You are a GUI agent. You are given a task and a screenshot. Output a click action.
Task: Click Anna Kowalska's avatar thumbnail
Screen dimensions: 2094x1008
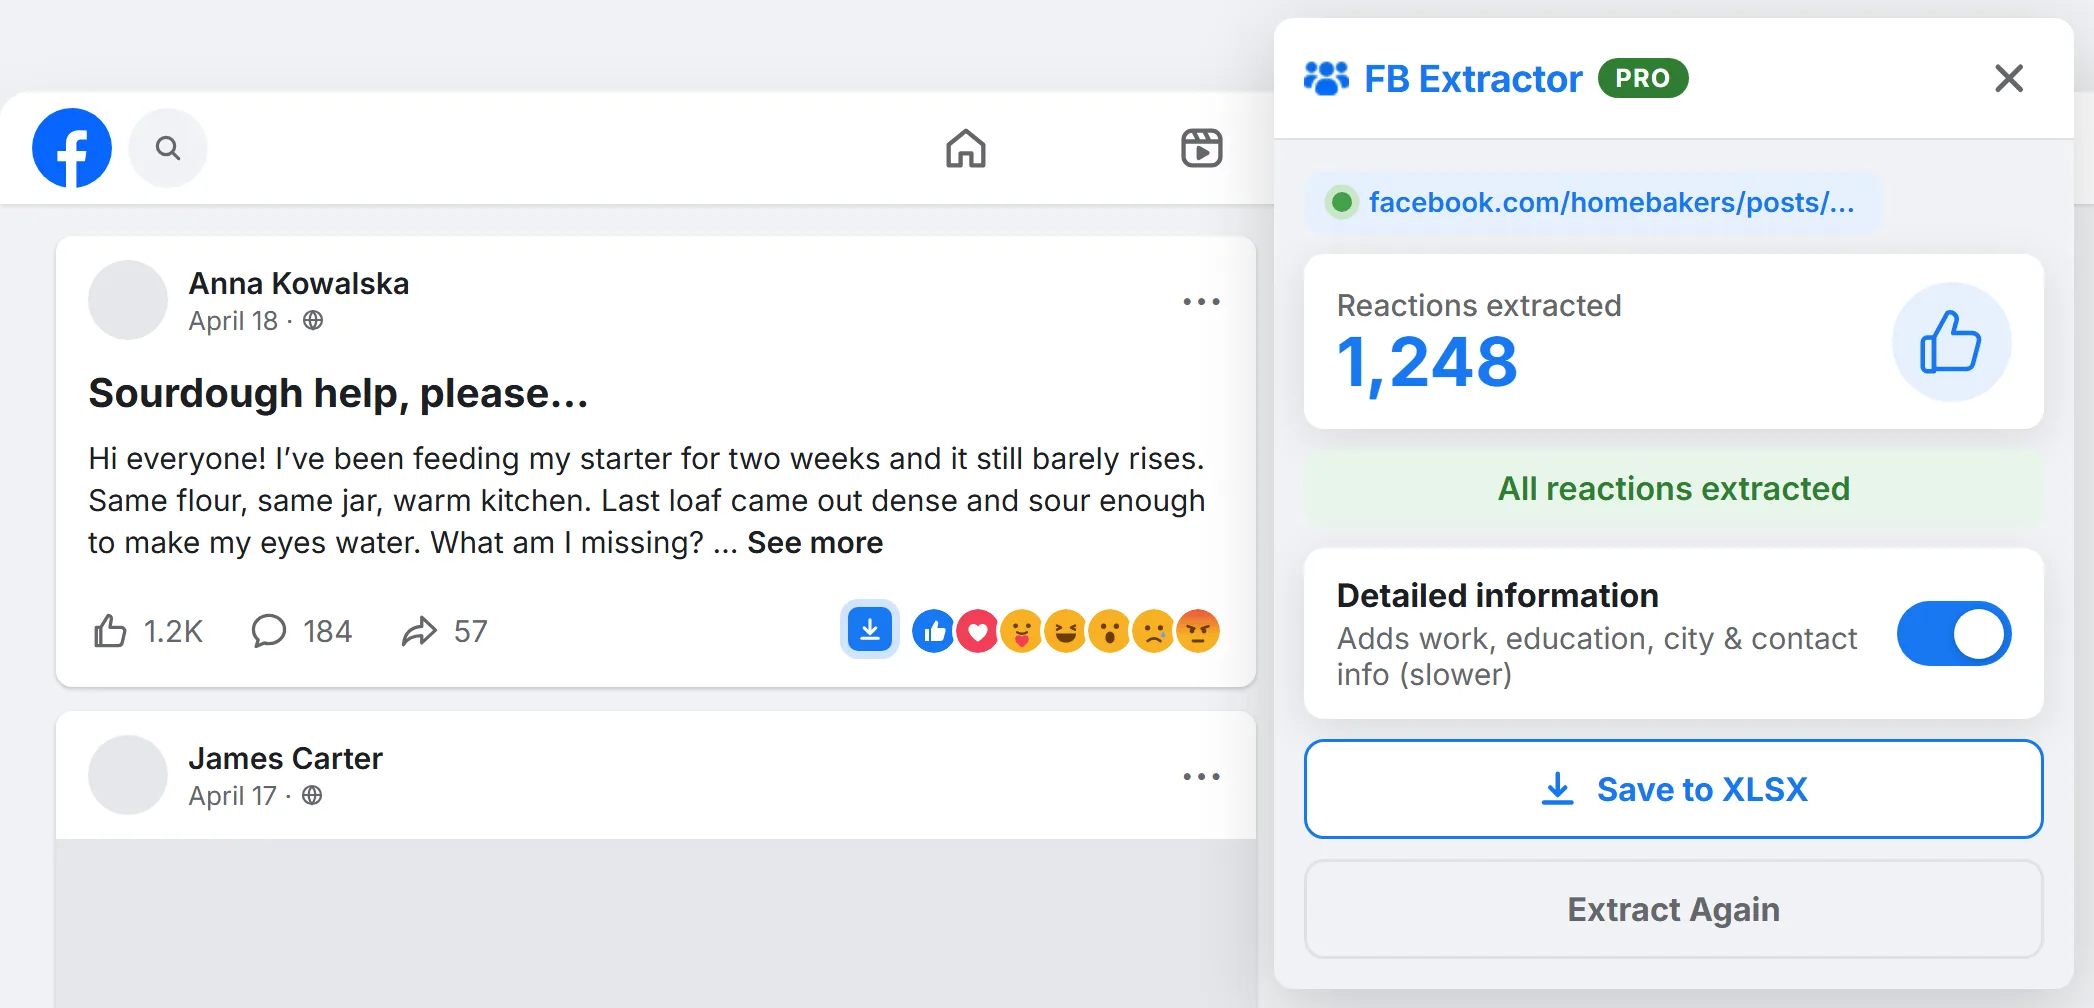(128, 300)
